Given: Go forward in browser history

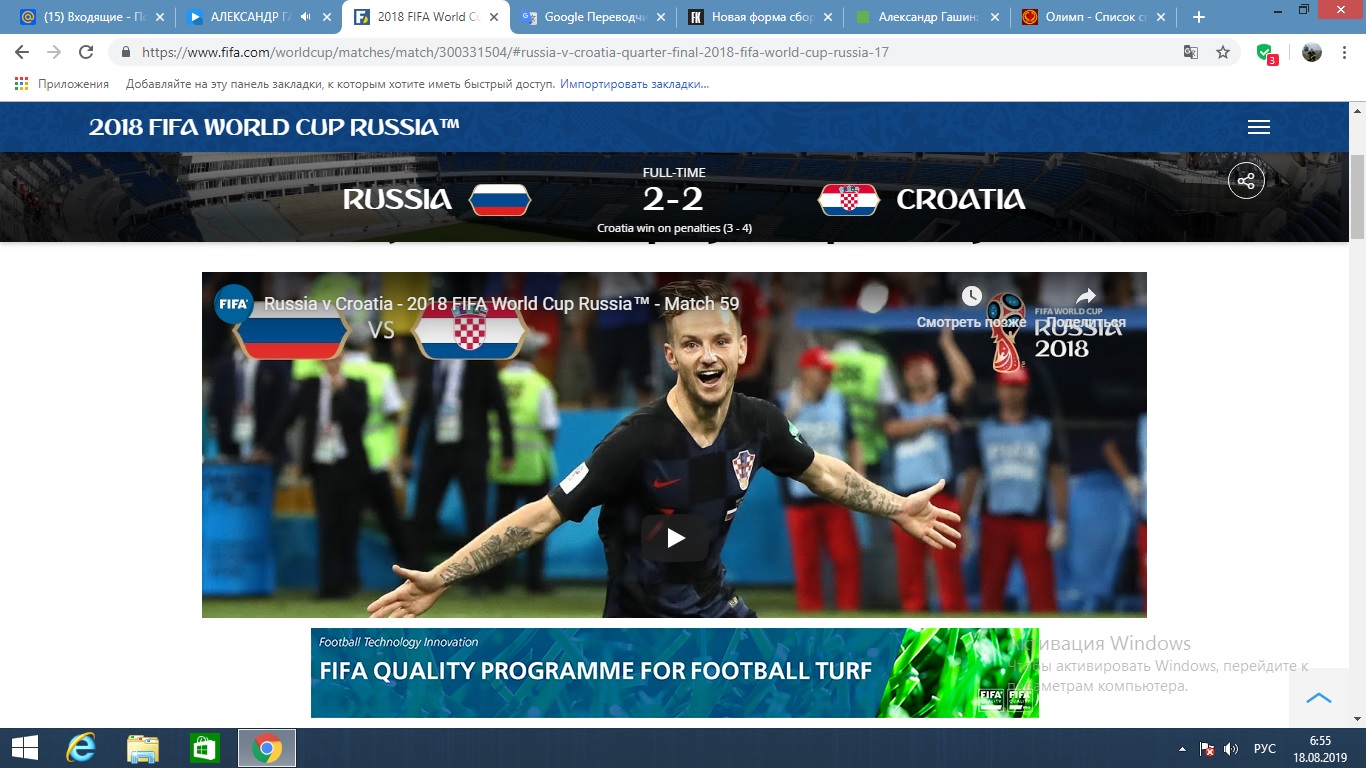Looking at the screenshot, I should pyautogui.click(x=54, y=52).
